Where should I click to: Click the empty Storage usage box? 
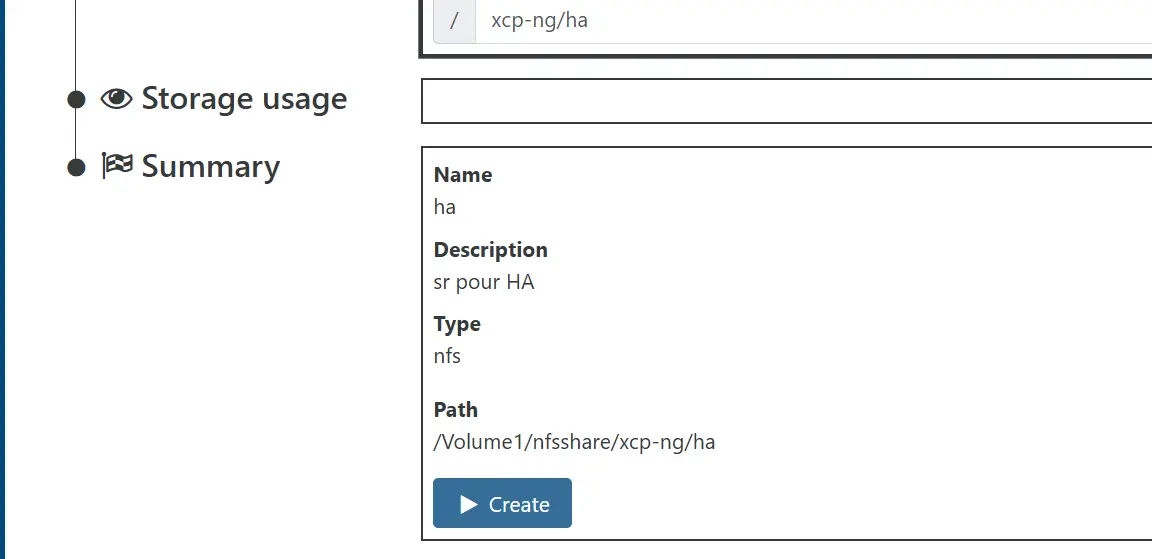[x=786, y=101]
